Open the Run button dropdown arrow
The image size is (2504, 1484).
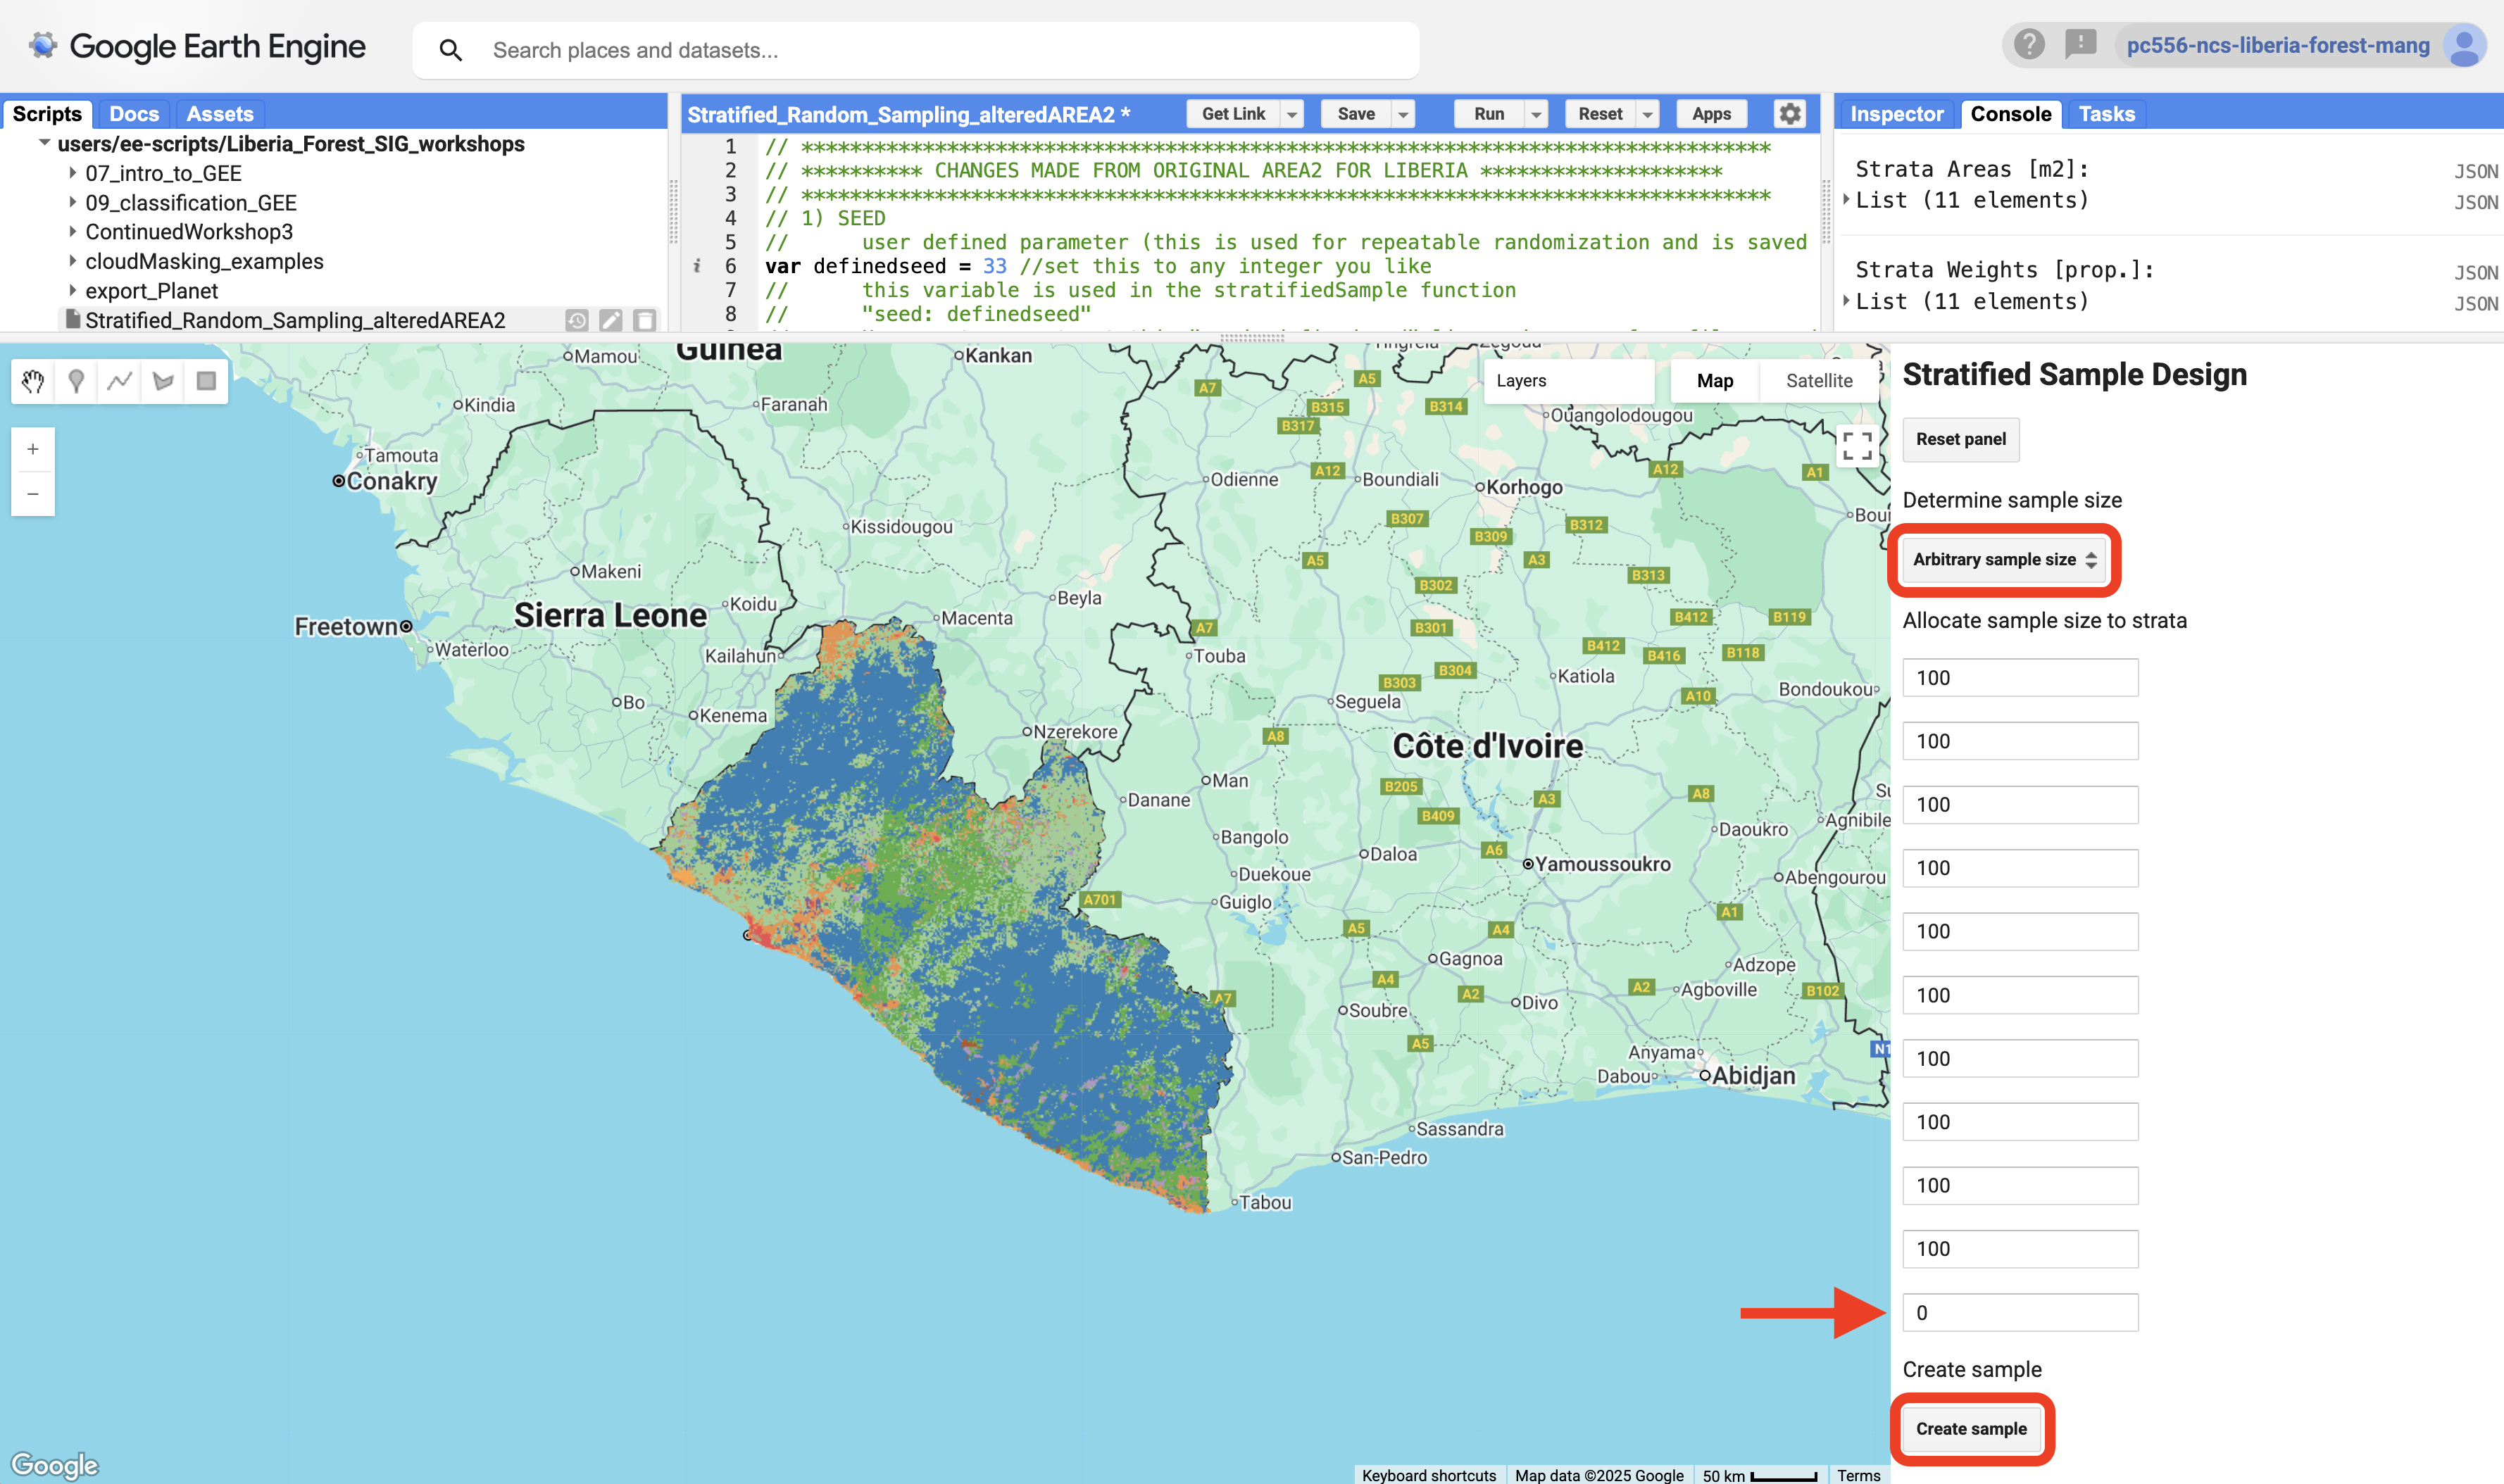coord(1536,115)
